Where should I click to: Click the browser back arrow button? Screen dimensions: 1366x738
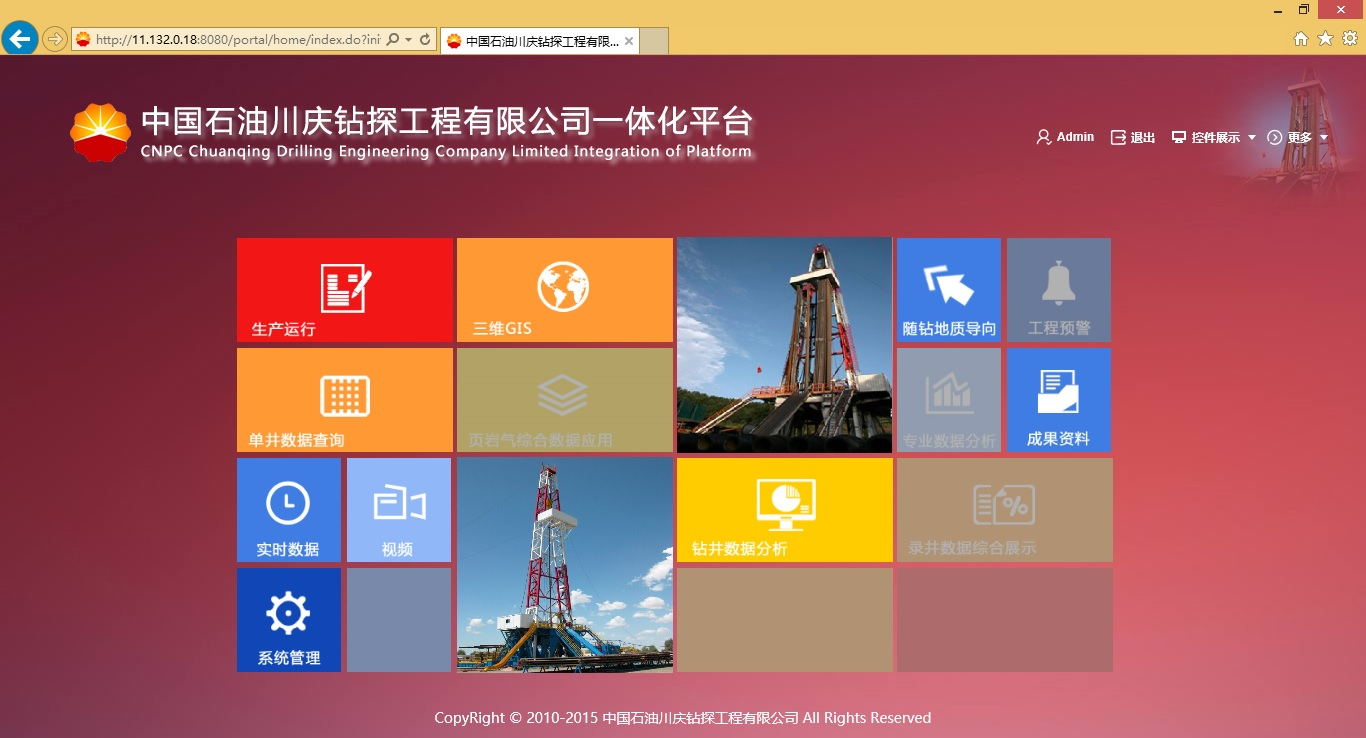coord(20,39)
